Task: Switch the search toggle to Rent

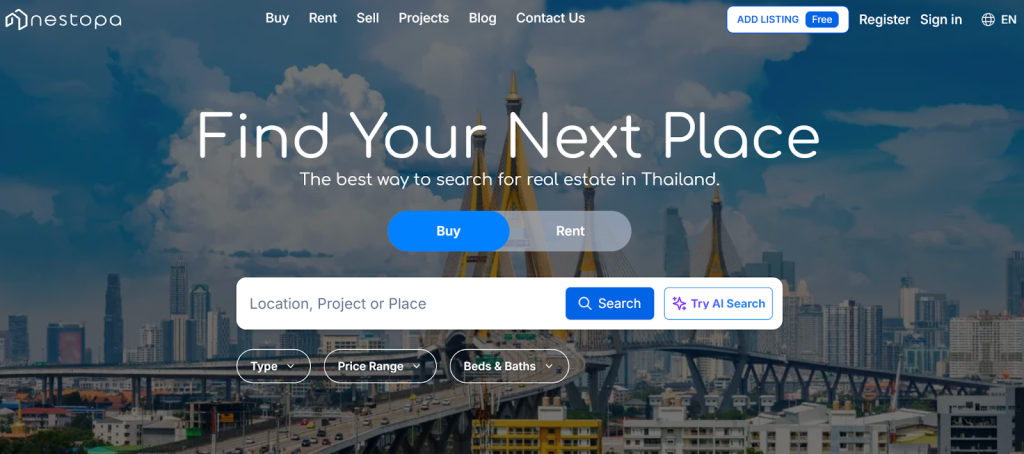Action: pos(570,231)
